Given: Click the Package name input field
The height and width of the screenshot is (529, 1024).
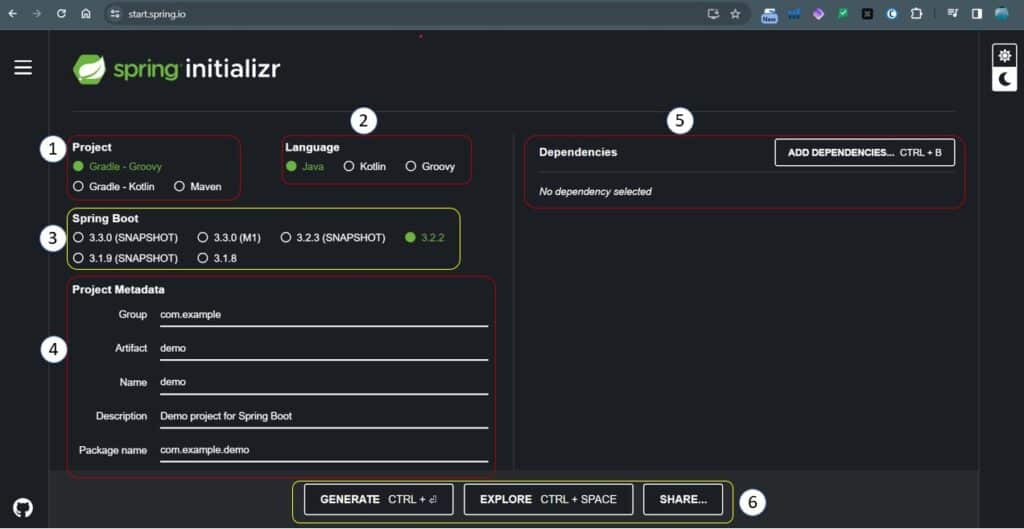Looking at the screenshot, I should click(324, 450).
